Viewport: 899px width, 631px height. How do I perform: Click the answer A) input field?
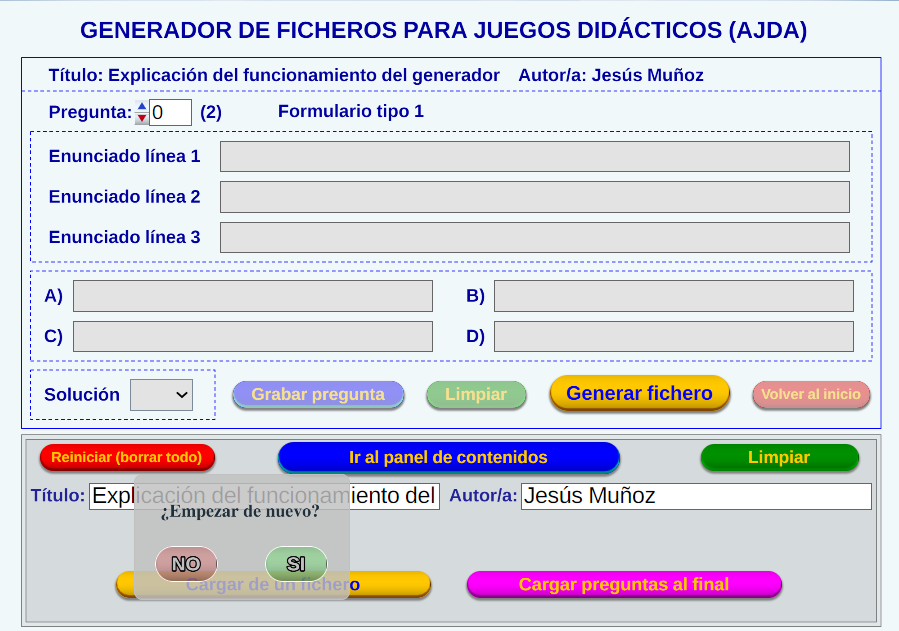(x=252, y=296)
